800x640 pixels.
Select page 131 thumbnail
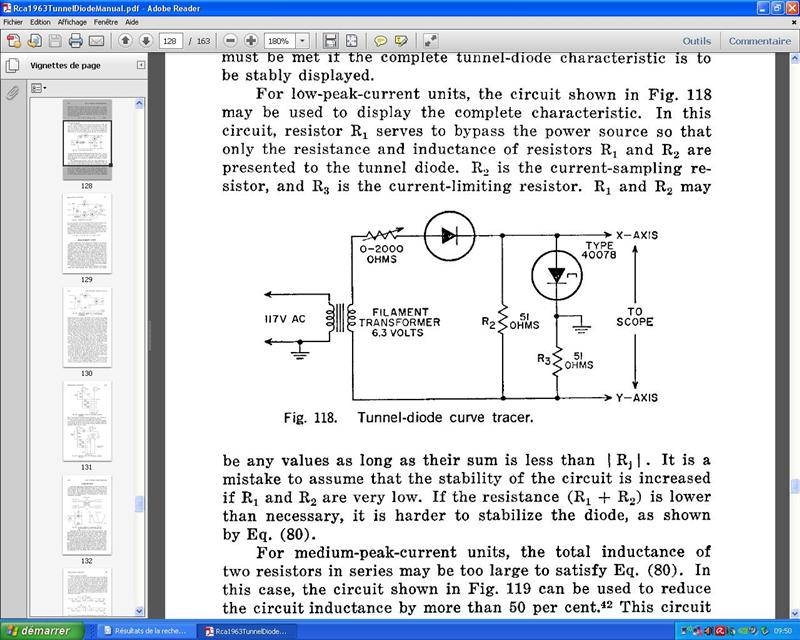pyautogui.click(x=87, y=421)
